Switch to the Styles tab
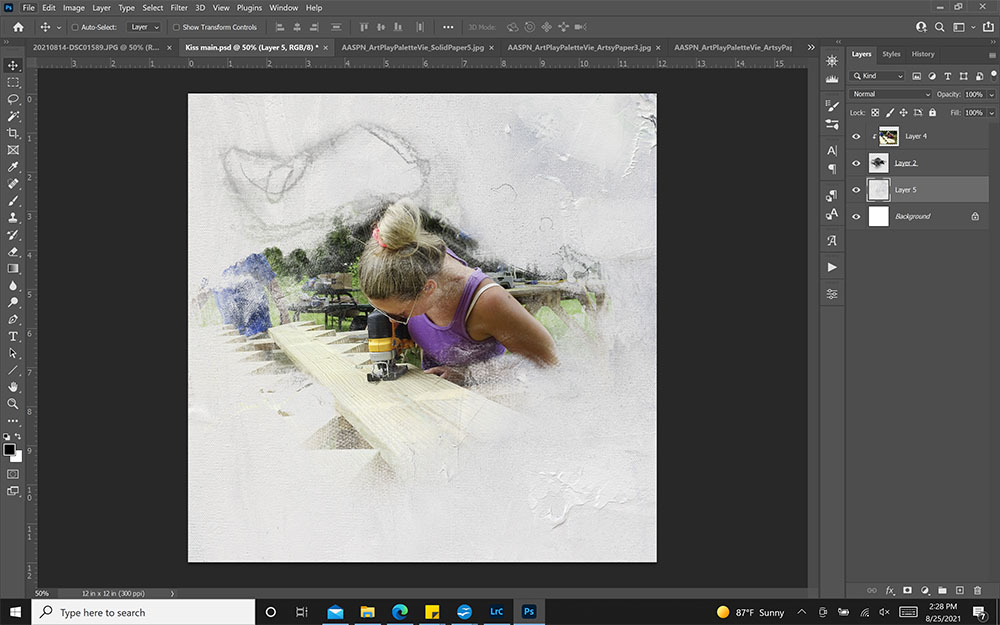This screenshot has height=625, width=1000. pos(891,54)
